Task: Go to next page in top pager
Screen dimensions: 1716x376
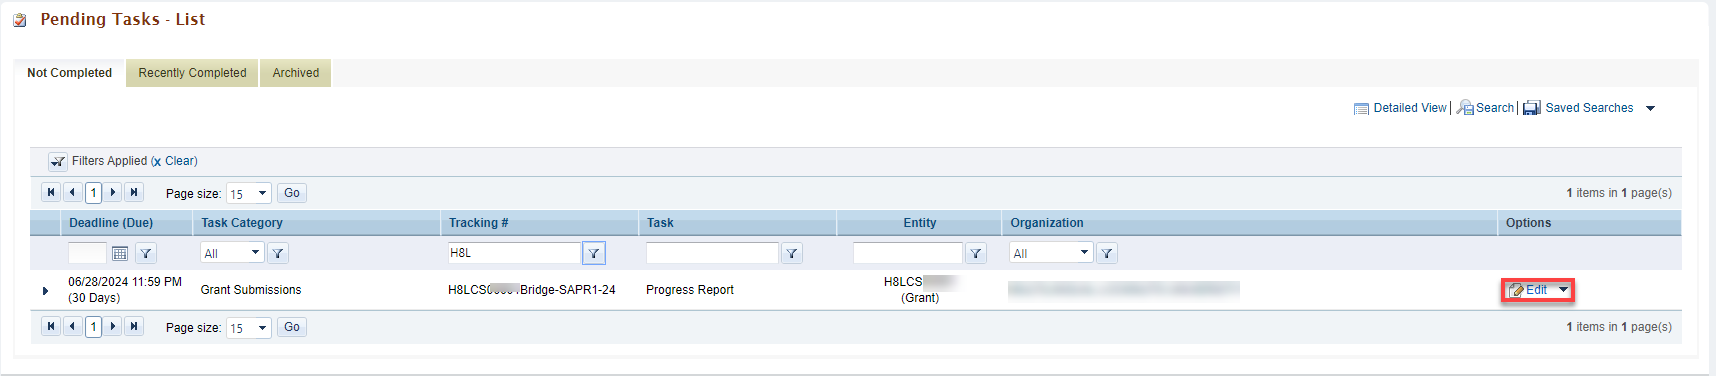Action: [x=113, y=192]
